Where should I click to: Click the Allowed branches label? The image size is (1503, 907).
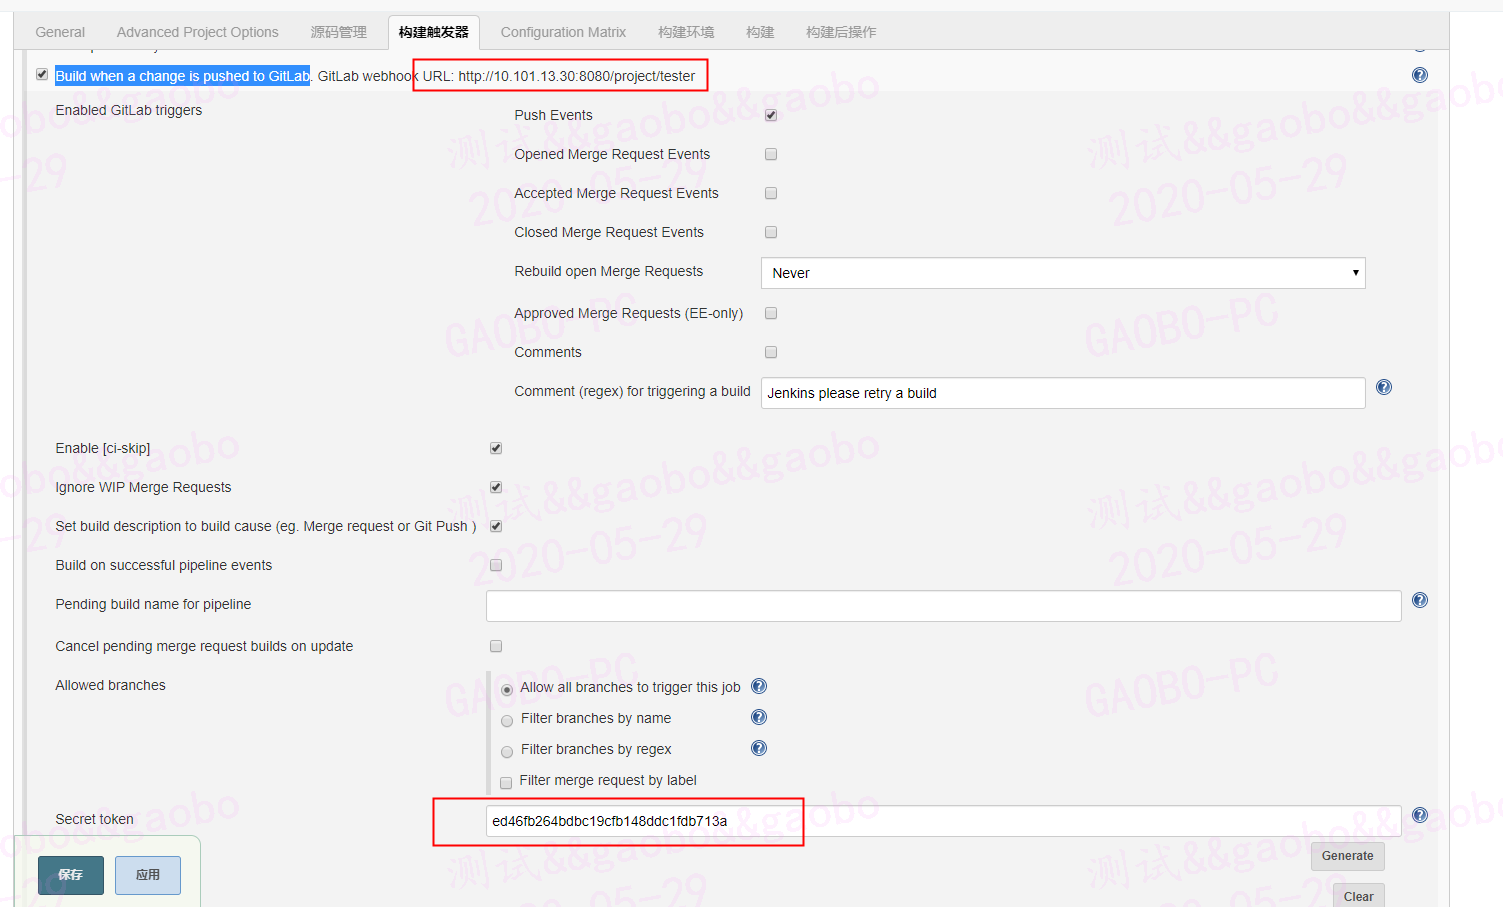point(111,685)
